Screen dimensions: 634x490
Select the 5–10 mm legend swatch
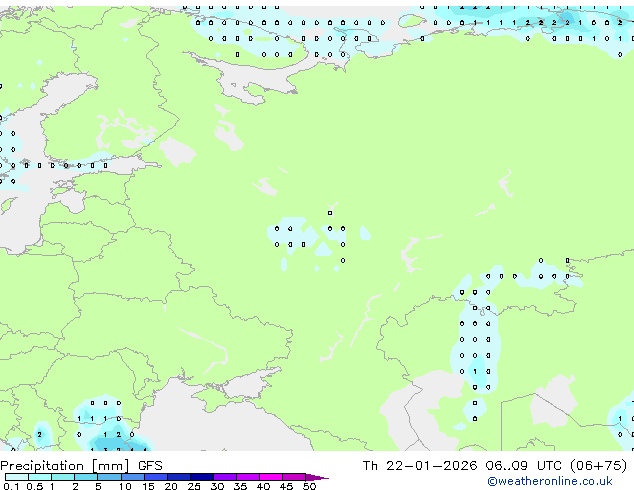(x=109, y=477)
